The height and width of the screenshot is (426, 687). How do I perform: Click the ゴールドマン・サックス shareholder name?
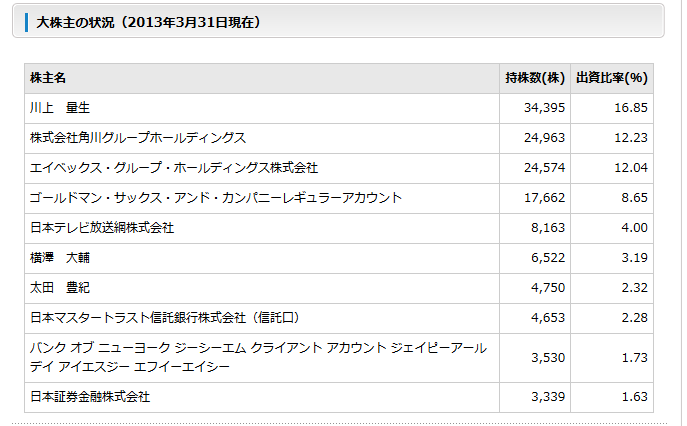pos(216,198)
